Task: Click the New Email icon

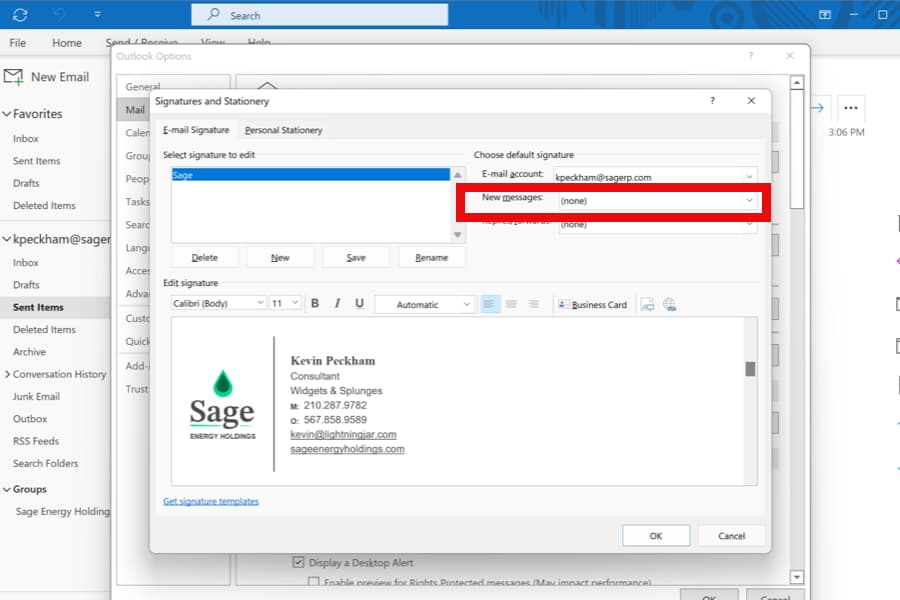Action: click(x=14, y=76)
